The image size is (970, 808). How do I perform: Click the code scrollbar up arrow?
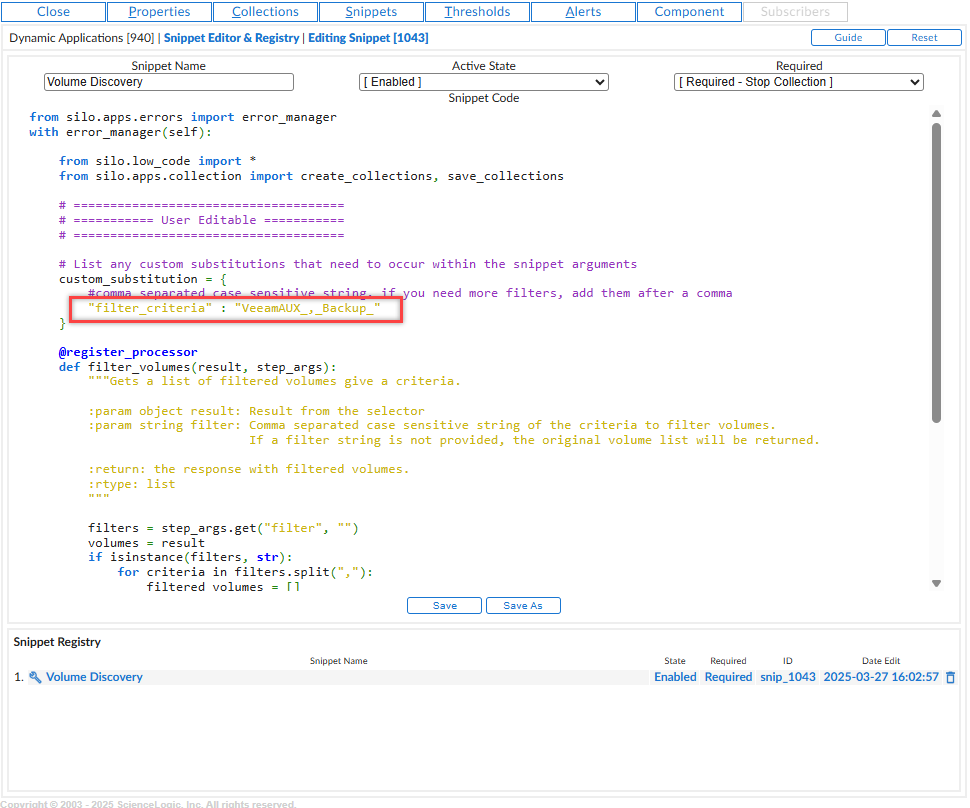coord(937,114)
